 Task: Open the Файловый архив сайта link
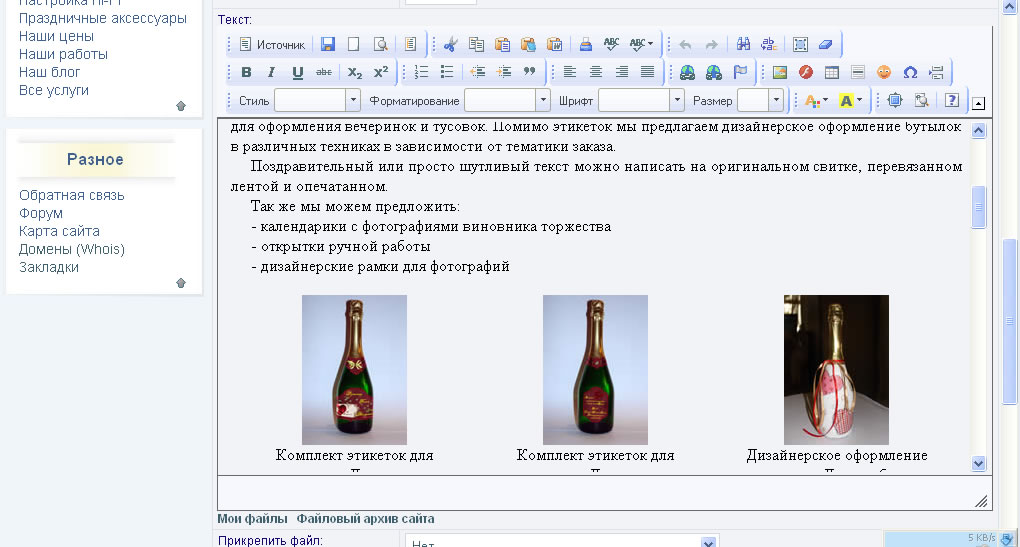click(365, 519)
